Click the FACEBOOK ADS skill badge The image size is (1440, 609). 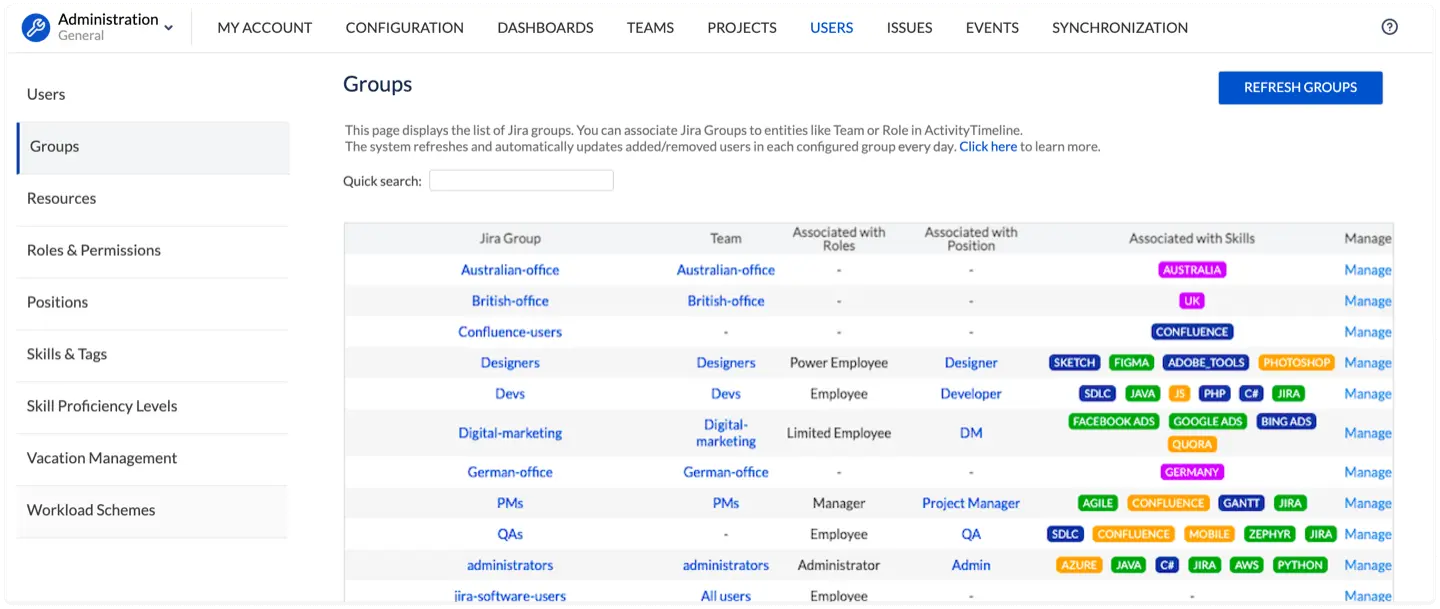1114,422
